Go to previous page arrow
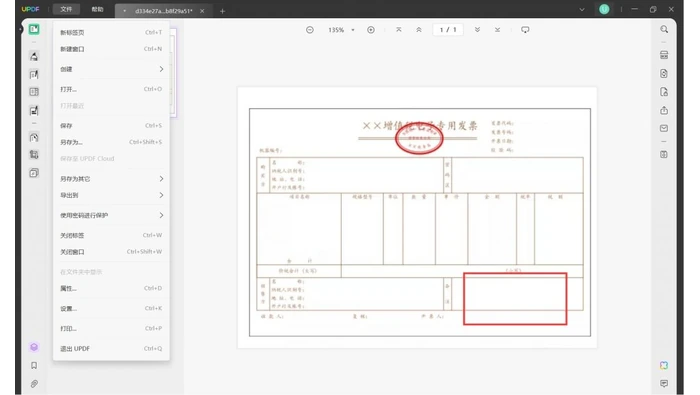 point(419,30)
